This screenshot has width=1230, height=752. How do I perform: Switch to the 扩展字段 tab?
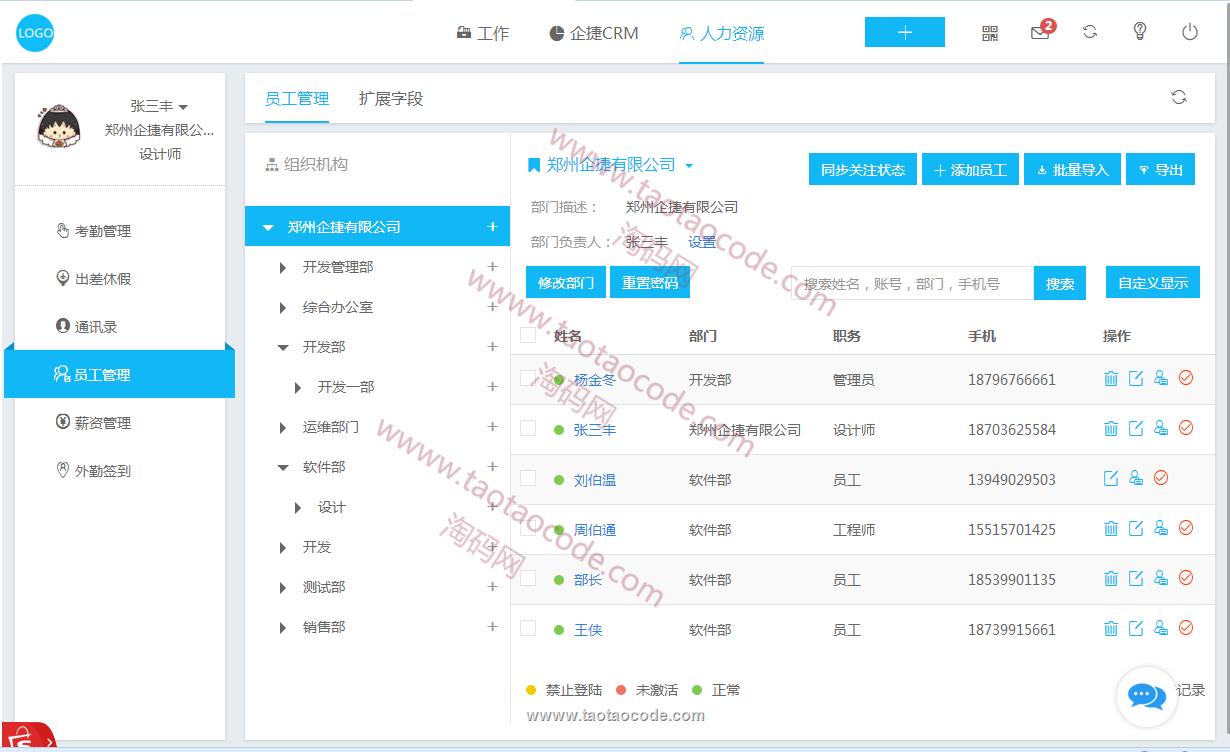[391, 98]
